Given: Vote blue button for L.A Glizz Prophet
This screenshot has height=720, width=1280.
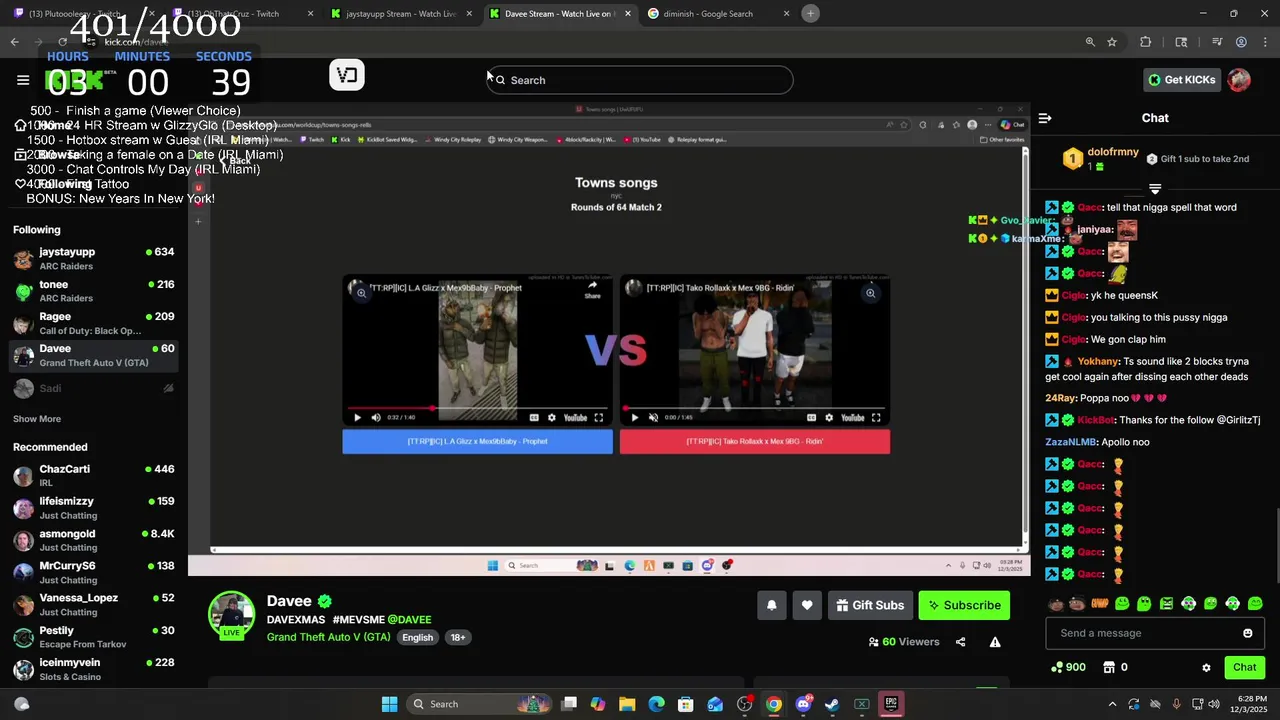Looking at the screenshot, I should (477, 441).
